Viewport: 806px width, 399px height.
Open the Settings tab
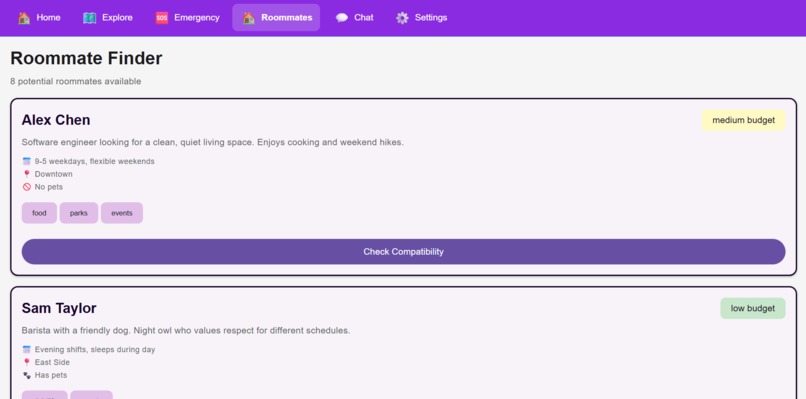tap(422, 17)
